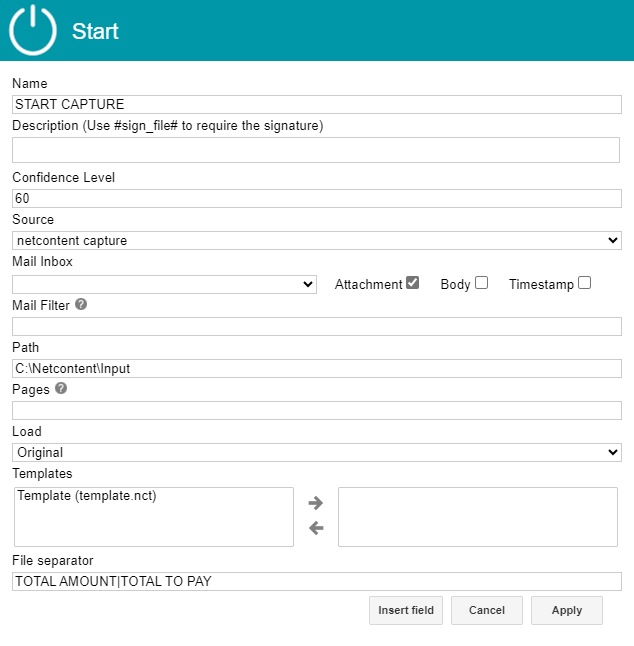Image resolution: width=634 pixels, height=646 pixels.
Task: Click the Path field with C:\Netcontent\Input
Action: click(x=317, y=368)
